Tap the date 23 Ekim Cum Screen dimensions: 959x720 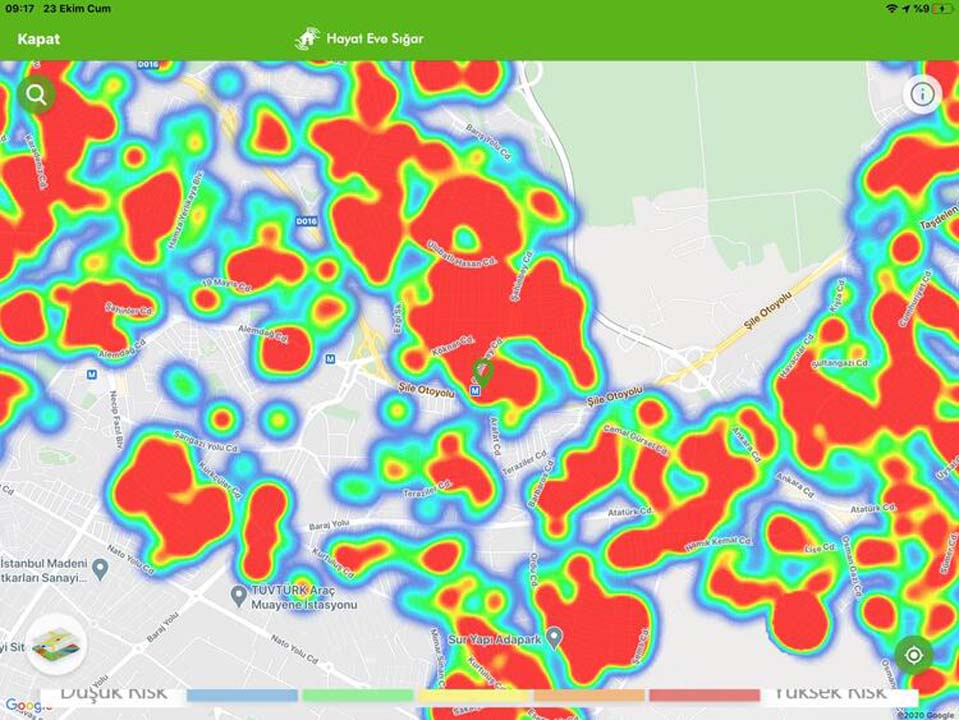coord(77,9)
